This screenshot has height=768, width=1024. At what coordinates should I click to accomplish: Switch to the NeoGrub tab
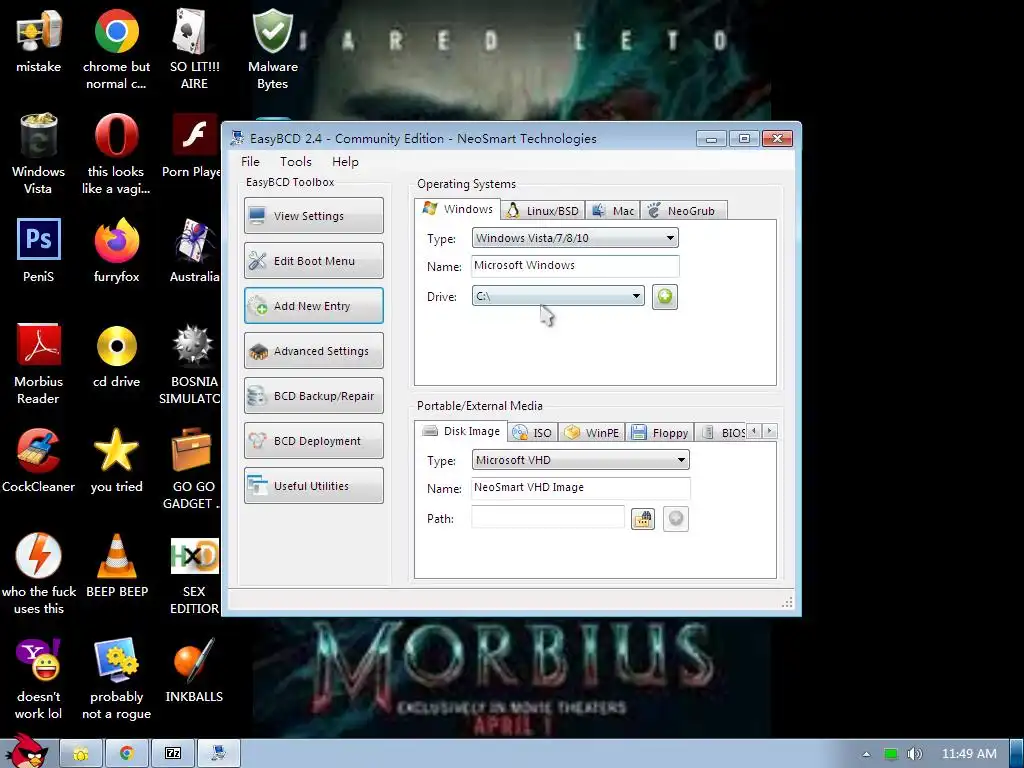coord(683,210)
